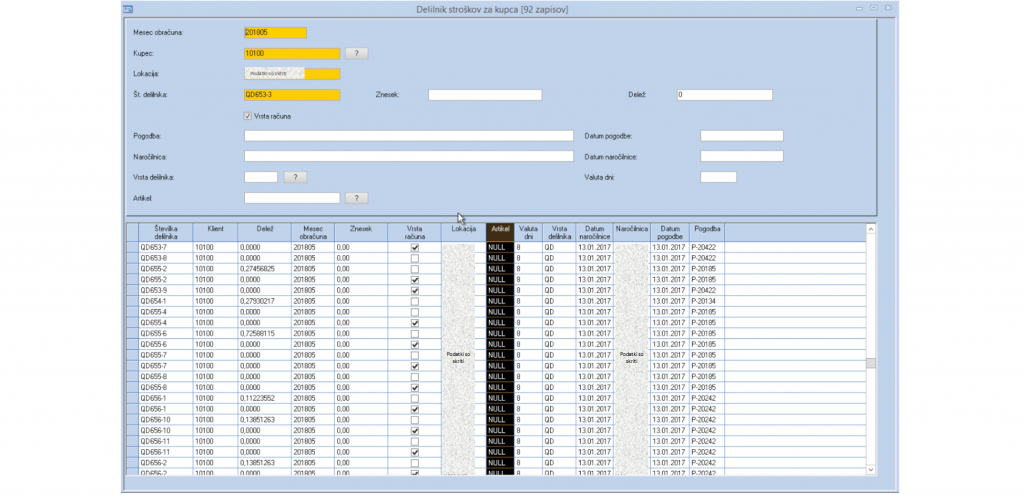This screenshot has width=1024, height=495.
Task: Check the box in row with Delež 0,27456825
Action: pos(415,269)
